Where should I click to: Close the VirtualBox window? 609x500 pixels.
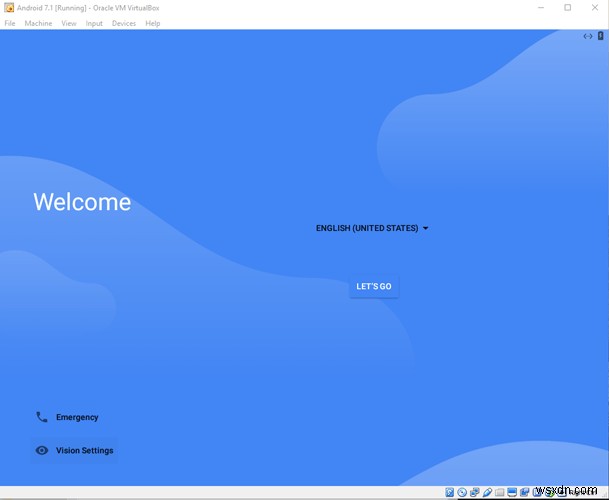[x=595, y=7]
